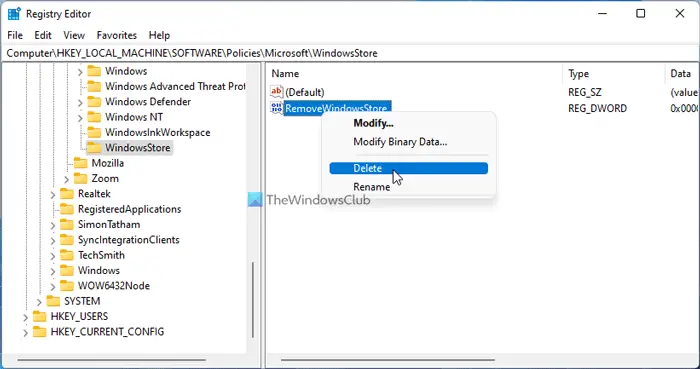Image resolution: width=700 pixels, height=369 pixels.
Task: Click the HKEY_USERS folder icon
Action: 39,316
